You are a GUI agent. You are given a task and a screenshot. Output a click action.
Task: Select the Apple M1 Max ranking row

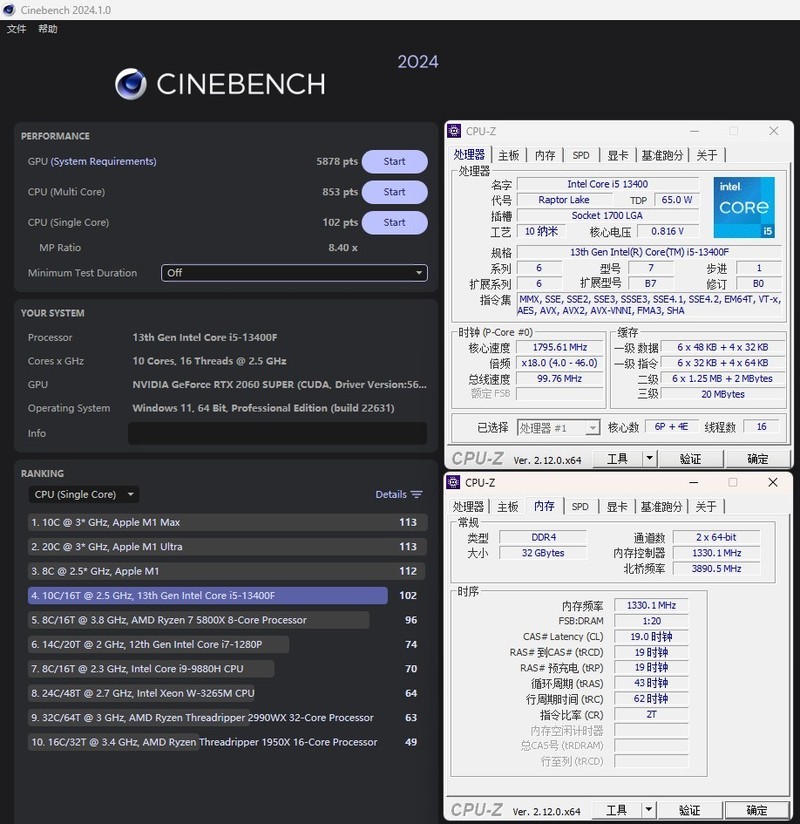coord(227,522)
